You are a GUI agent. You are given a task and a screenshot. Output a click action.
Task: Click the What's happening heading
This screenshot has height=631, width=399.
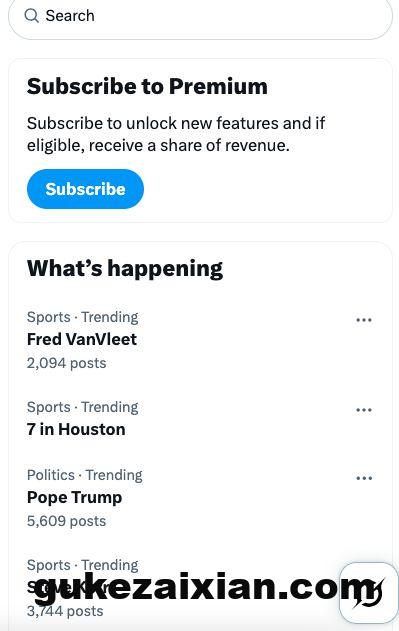tap(125, 268)
